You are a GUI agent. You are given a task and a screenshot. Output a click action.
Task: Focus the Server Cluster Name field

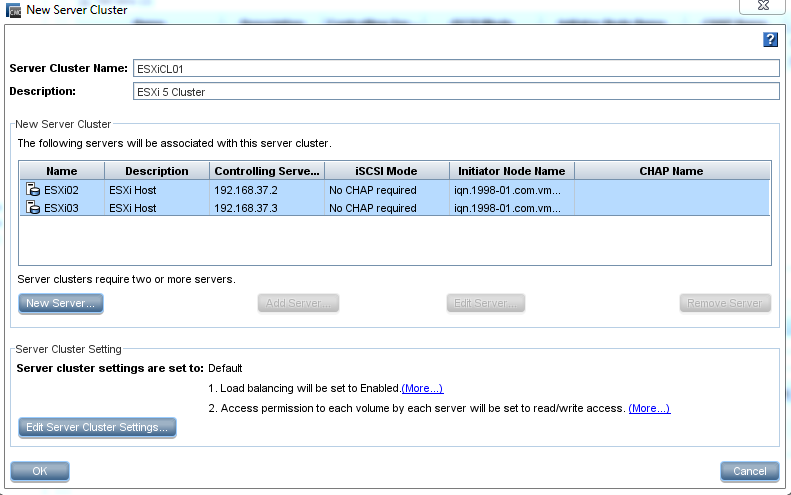point(455,68)
